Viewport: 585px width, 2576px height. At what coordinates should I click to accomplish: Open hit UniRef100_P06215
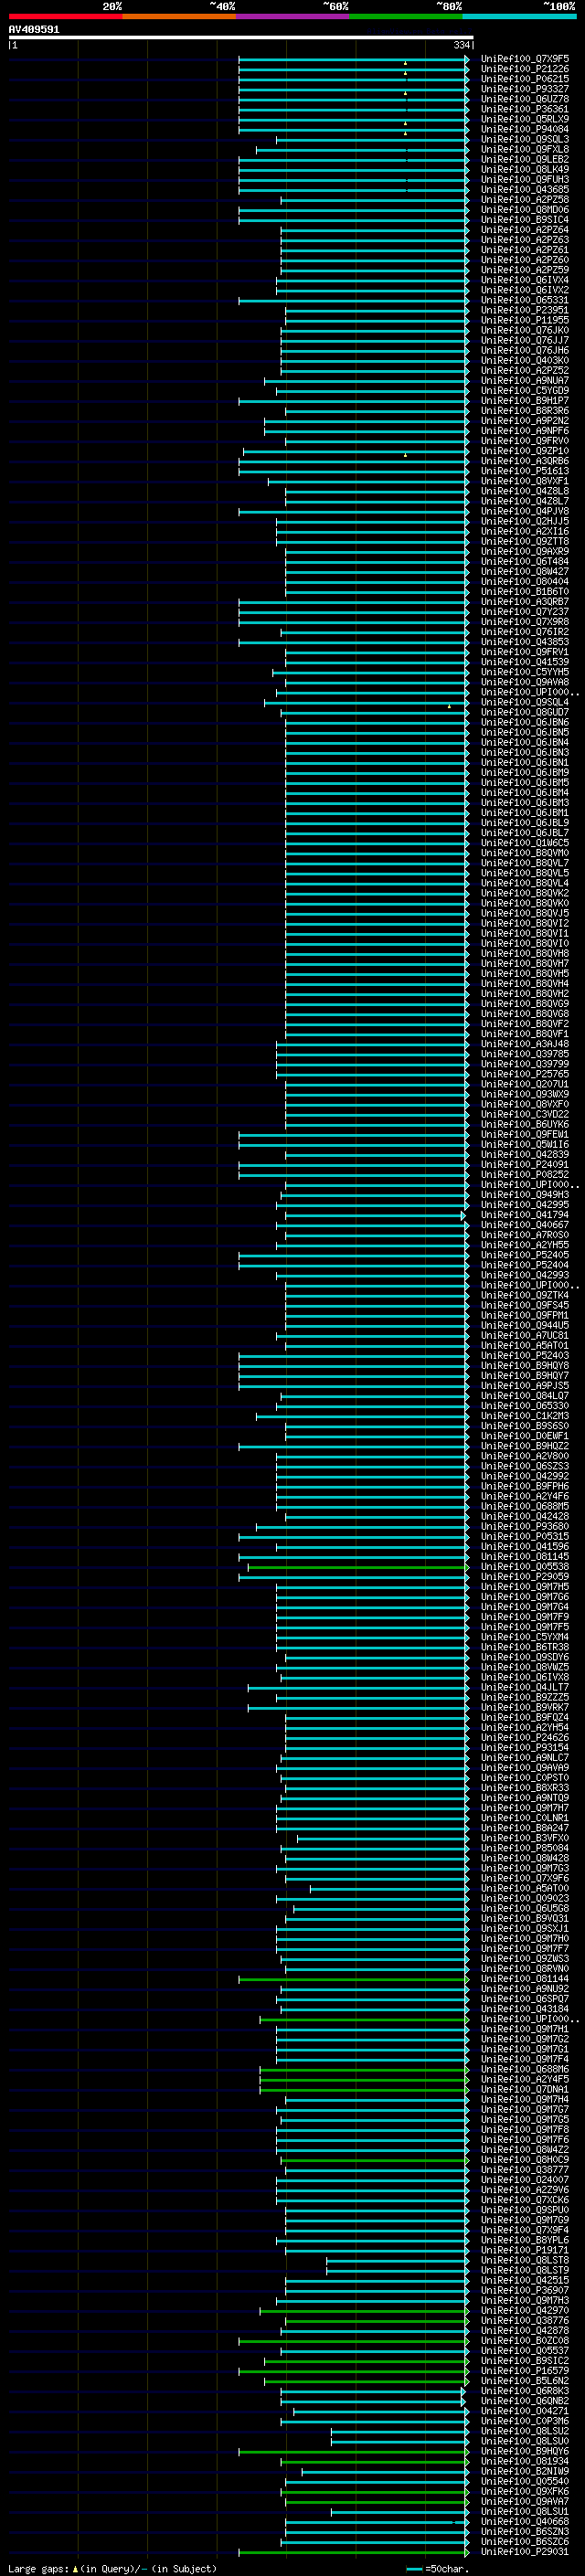[x=525, y=80]
